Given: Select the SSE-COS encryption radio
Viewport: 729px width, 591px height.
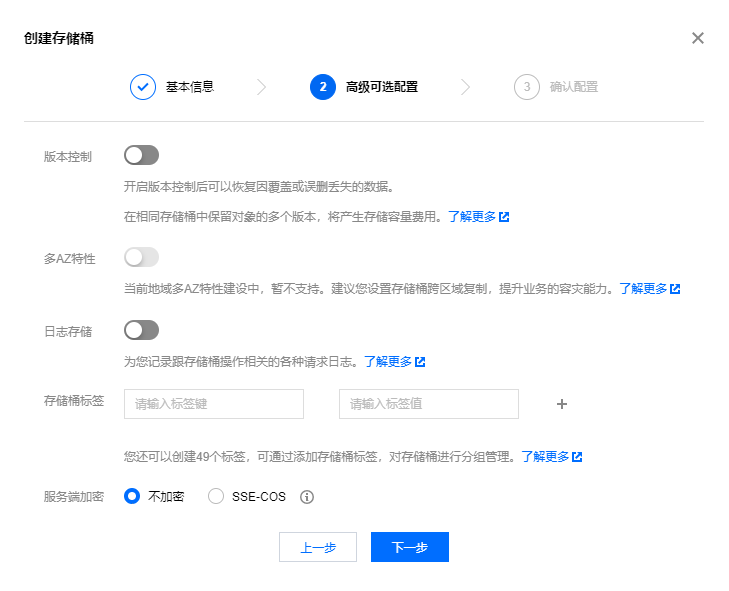Looking at the screenshot, I should (x=216, y=496).
